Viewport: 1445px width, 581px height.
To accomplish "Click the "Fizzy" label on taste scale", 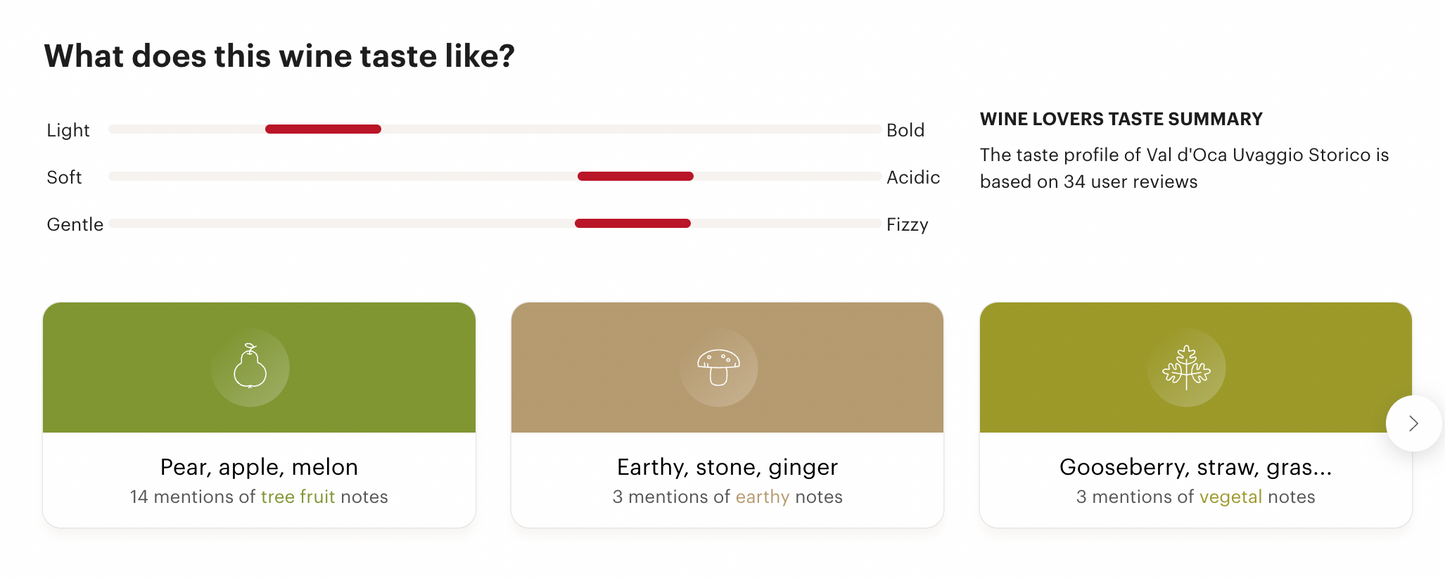I will 907,224.
